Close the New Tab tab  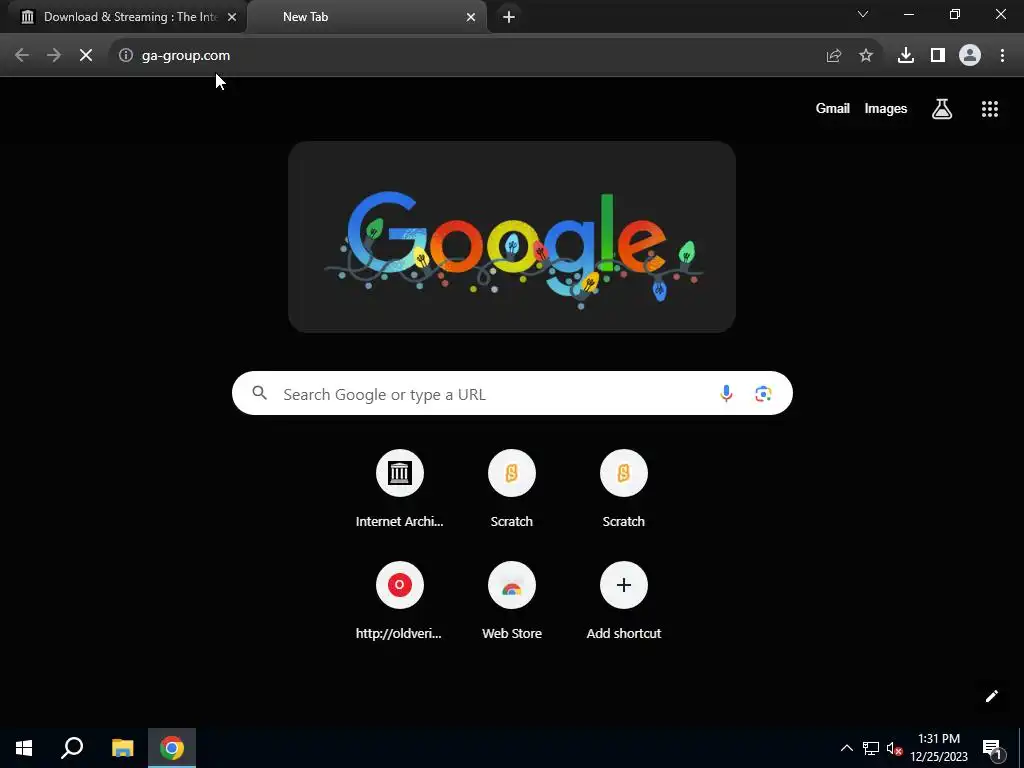[x=471, y=17]
